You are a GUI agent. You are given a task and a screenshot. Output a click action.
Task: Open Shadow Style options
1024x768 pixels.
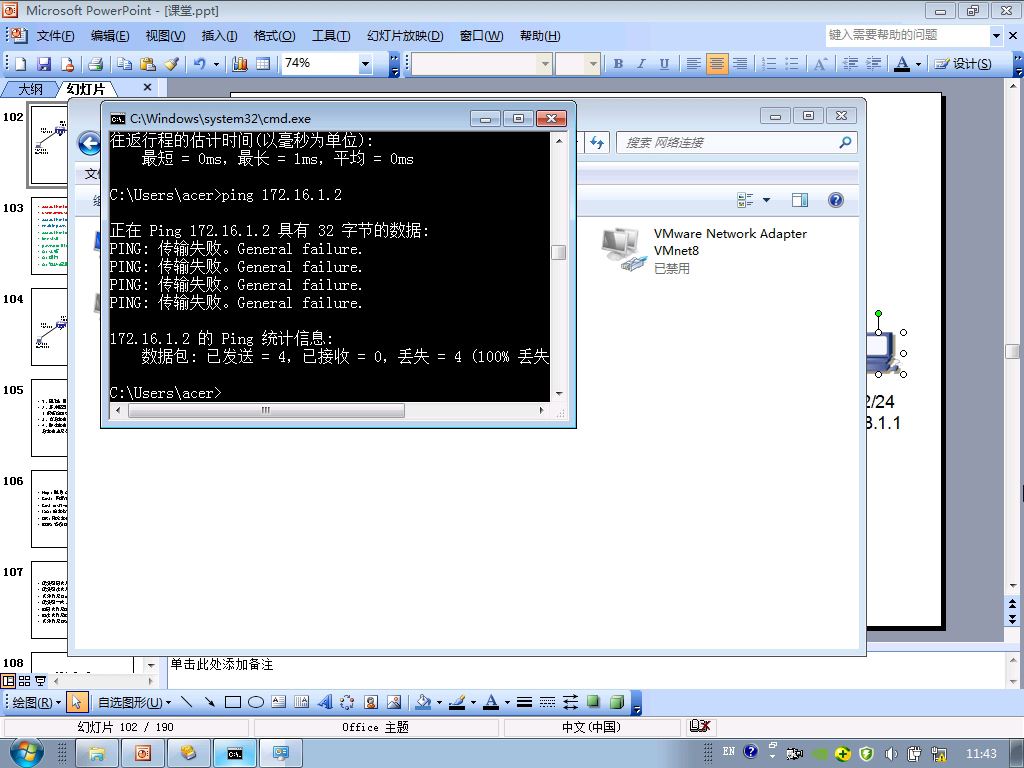click(593, 702)
